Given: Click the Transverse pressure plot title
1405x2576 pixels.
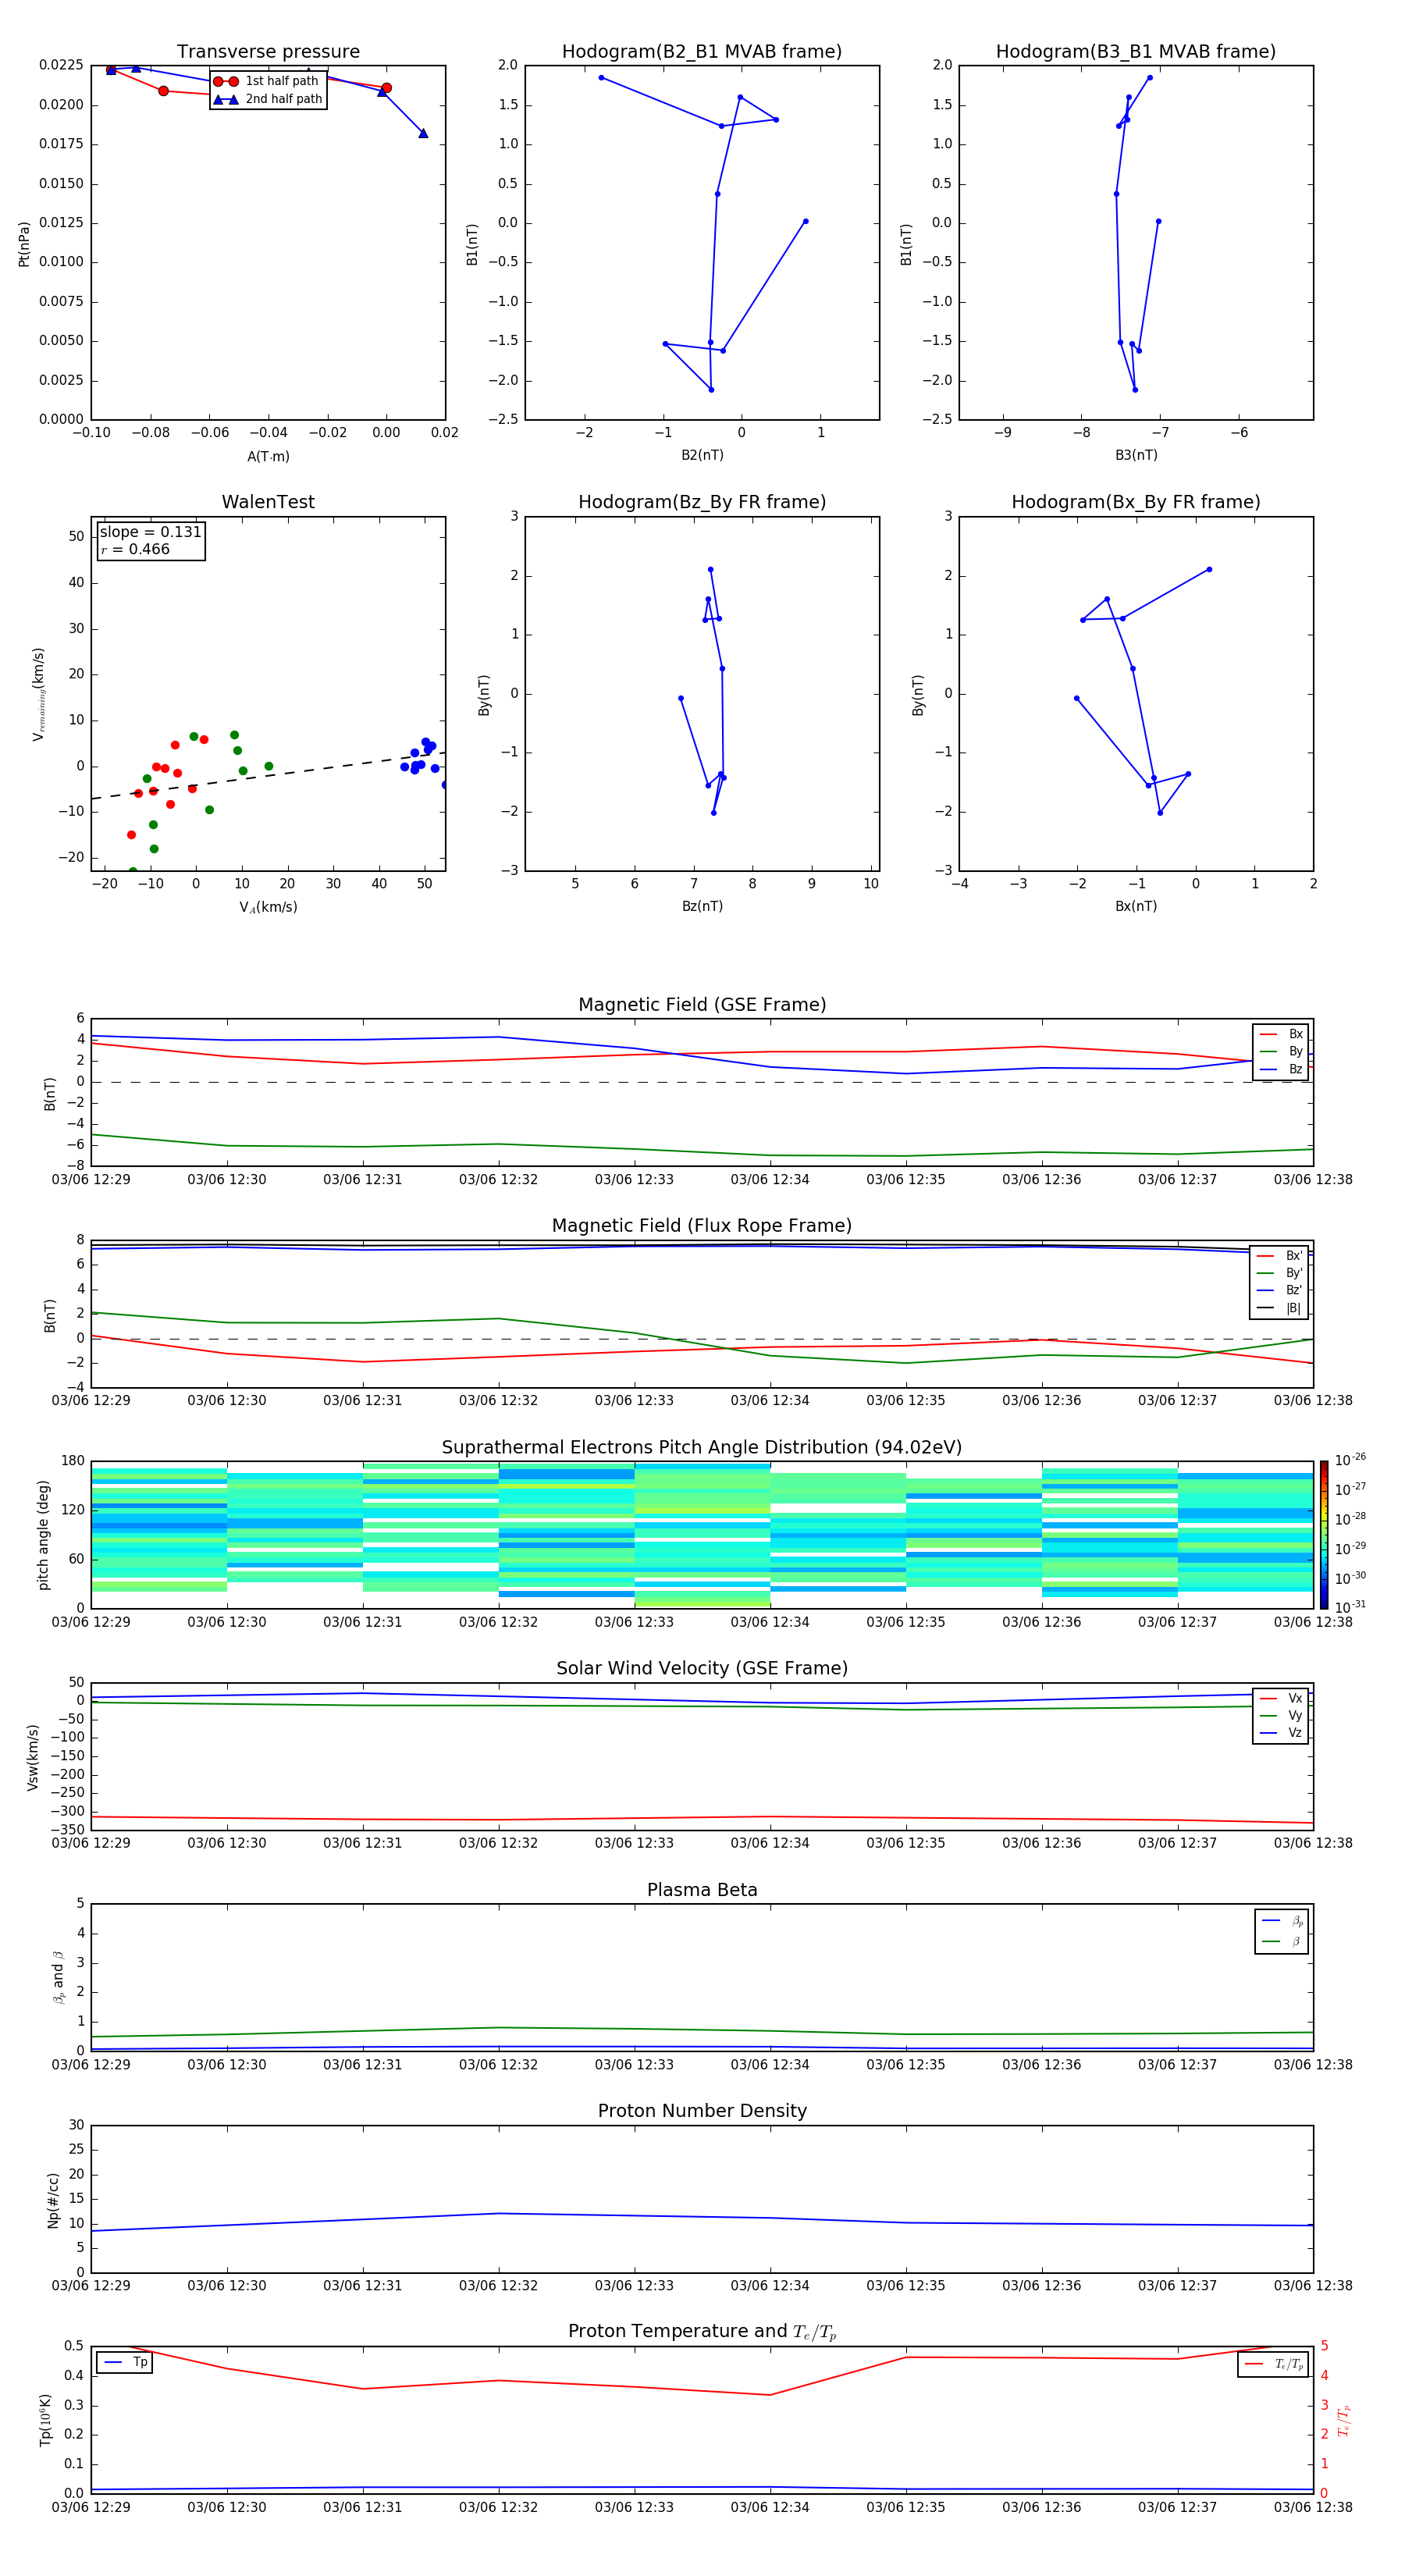Looking at the screenshot, I should tap(268, 52).
